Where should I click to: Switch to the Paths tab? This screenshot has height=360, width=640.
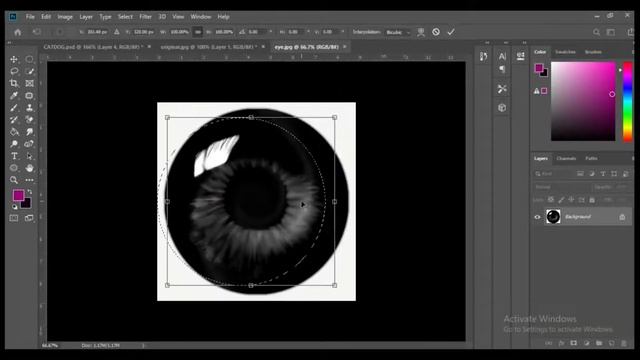click(x=591, y=158)
